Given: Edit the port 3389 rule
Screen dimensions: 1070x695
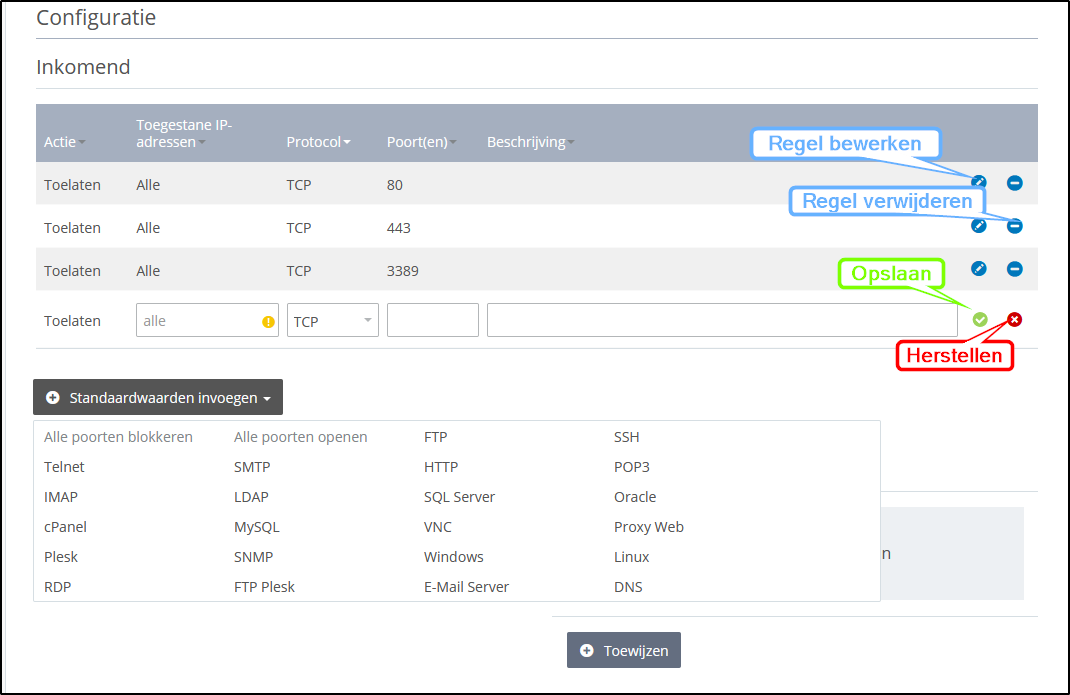Looking at the screenshot, I should pos(979,269).
